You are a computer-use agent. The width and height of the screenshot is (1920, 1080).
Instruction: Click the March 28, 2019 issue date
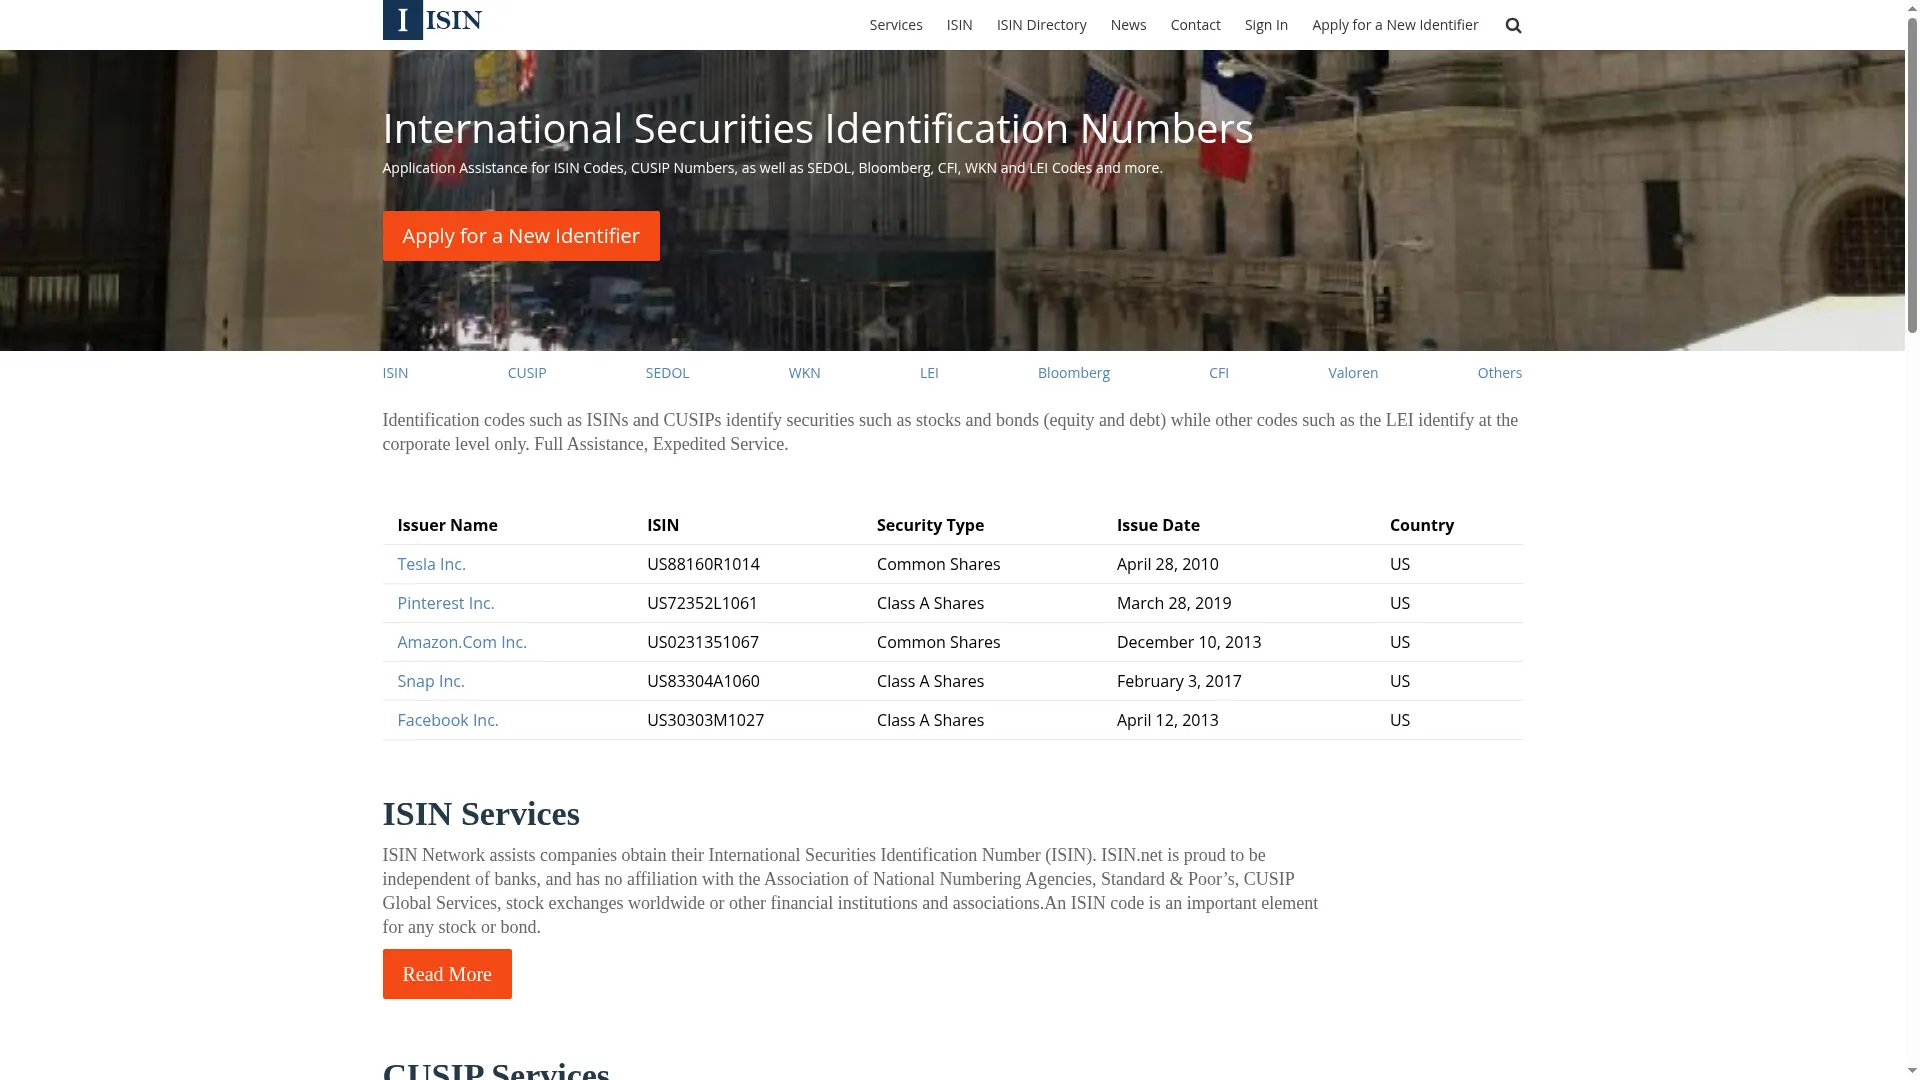point(1174,603)
